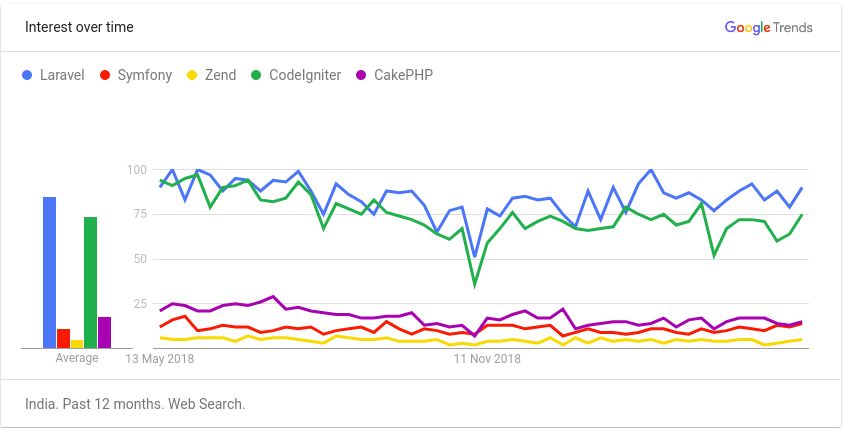Click the 13 May 2018 axis date
This screenshot has width=846, height=428.
160,358
